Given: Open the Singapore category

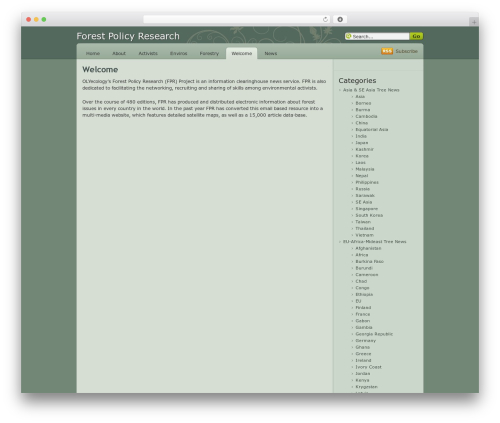Looking at the screenshot, I should pyautogui.click(x=367, y=209).
